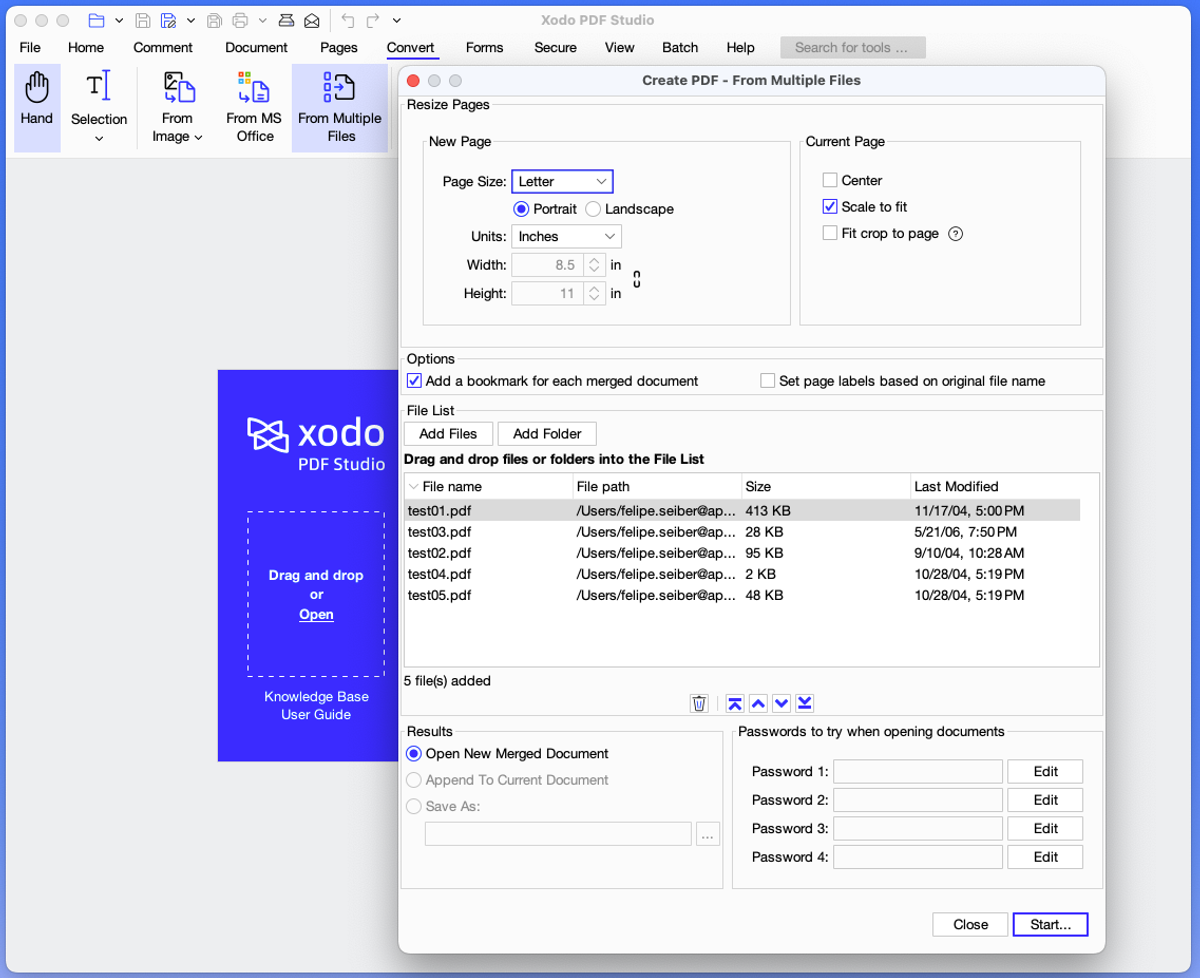Select the Hand tool
Image resolution: width=1200 pixels, height=978 pixels.
click(x=36, y=105)
